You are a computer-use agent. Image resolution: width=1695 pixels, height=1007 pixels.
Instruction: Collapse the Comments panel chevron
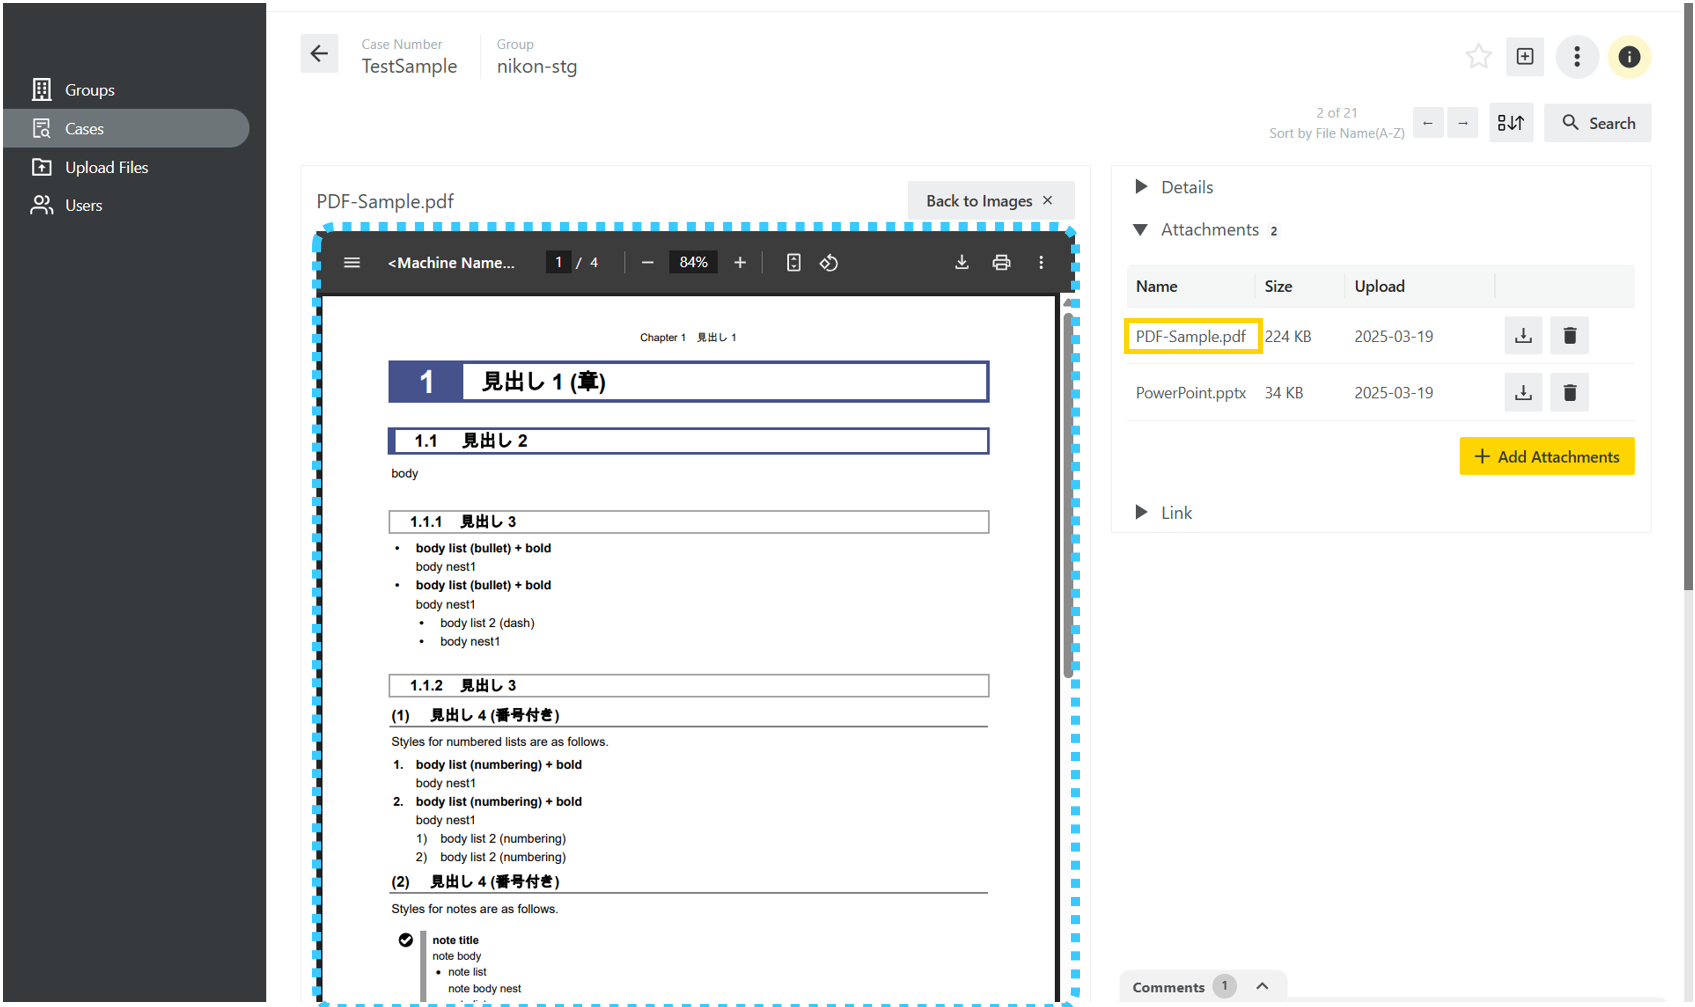(1262, 986)
